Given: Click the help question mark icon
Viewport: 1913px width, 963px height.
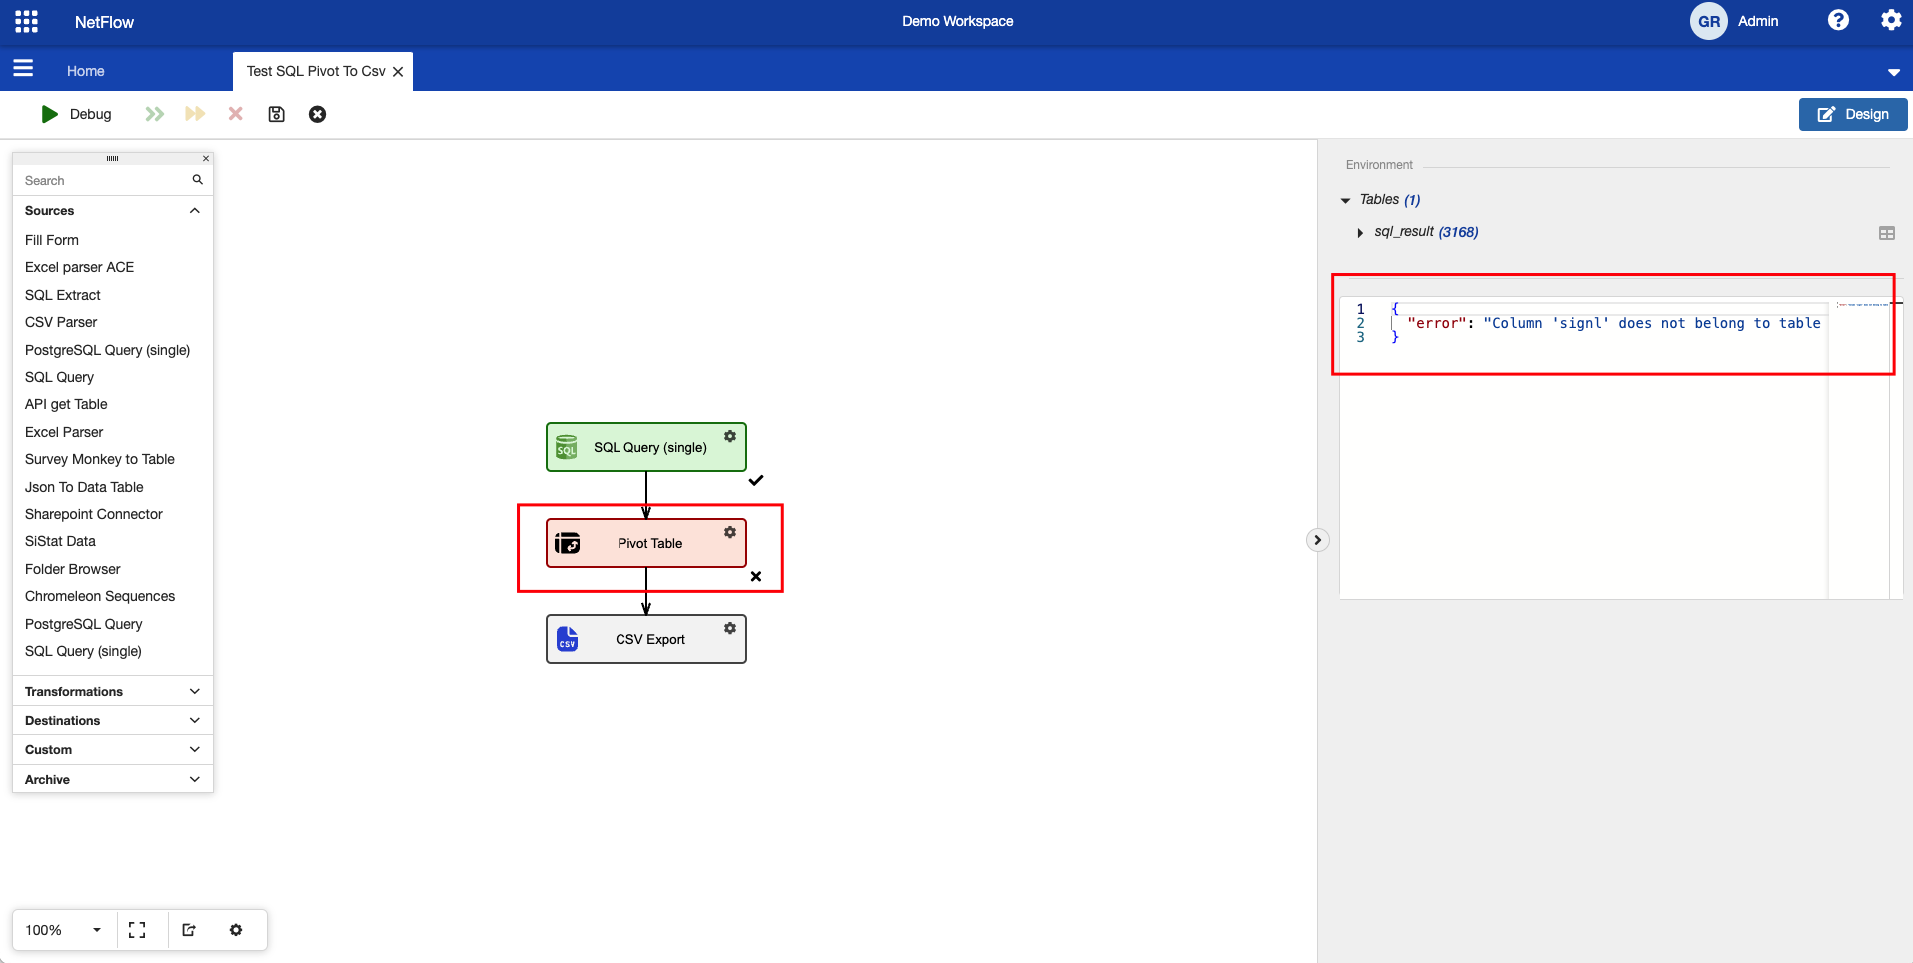Looking at the screenshot, I should [x=1838, y=21].
